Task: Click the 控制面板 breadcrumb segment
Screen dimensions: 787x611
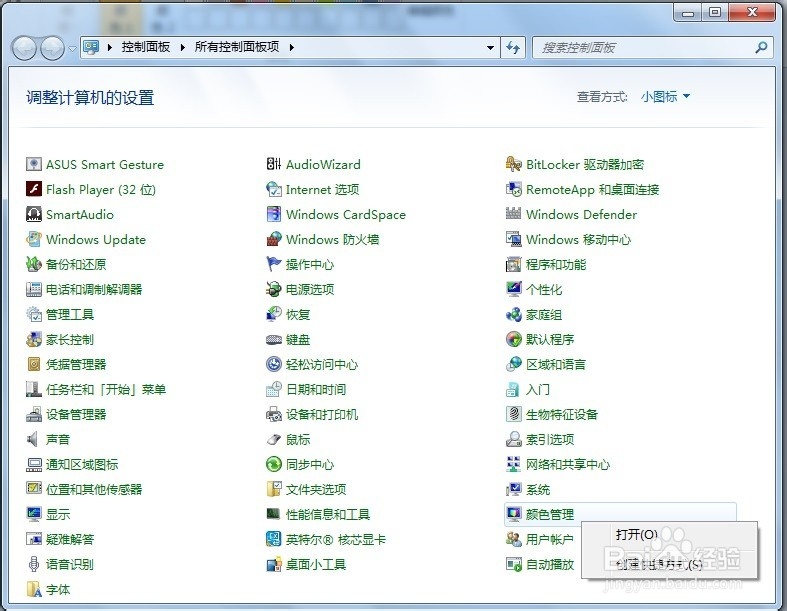Action: [x=146, y=47]
